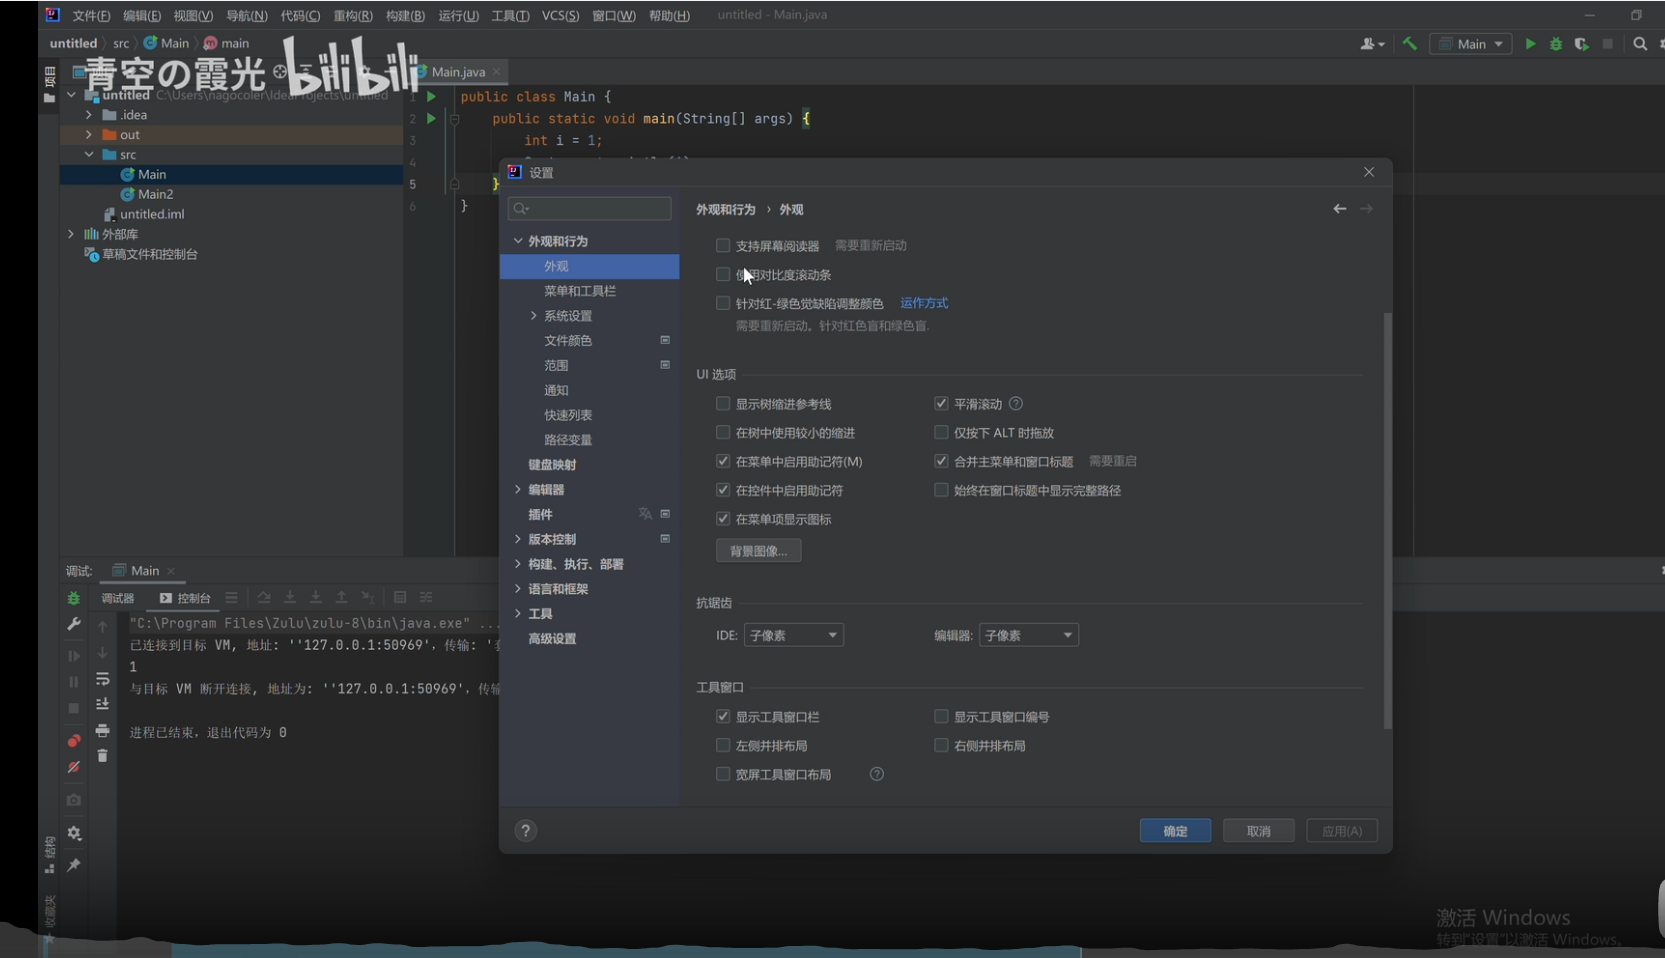Click 取消 button in Settings
Viewport: 1665px width, 958px height.
pyautogui.click(x=1258, y=831)
